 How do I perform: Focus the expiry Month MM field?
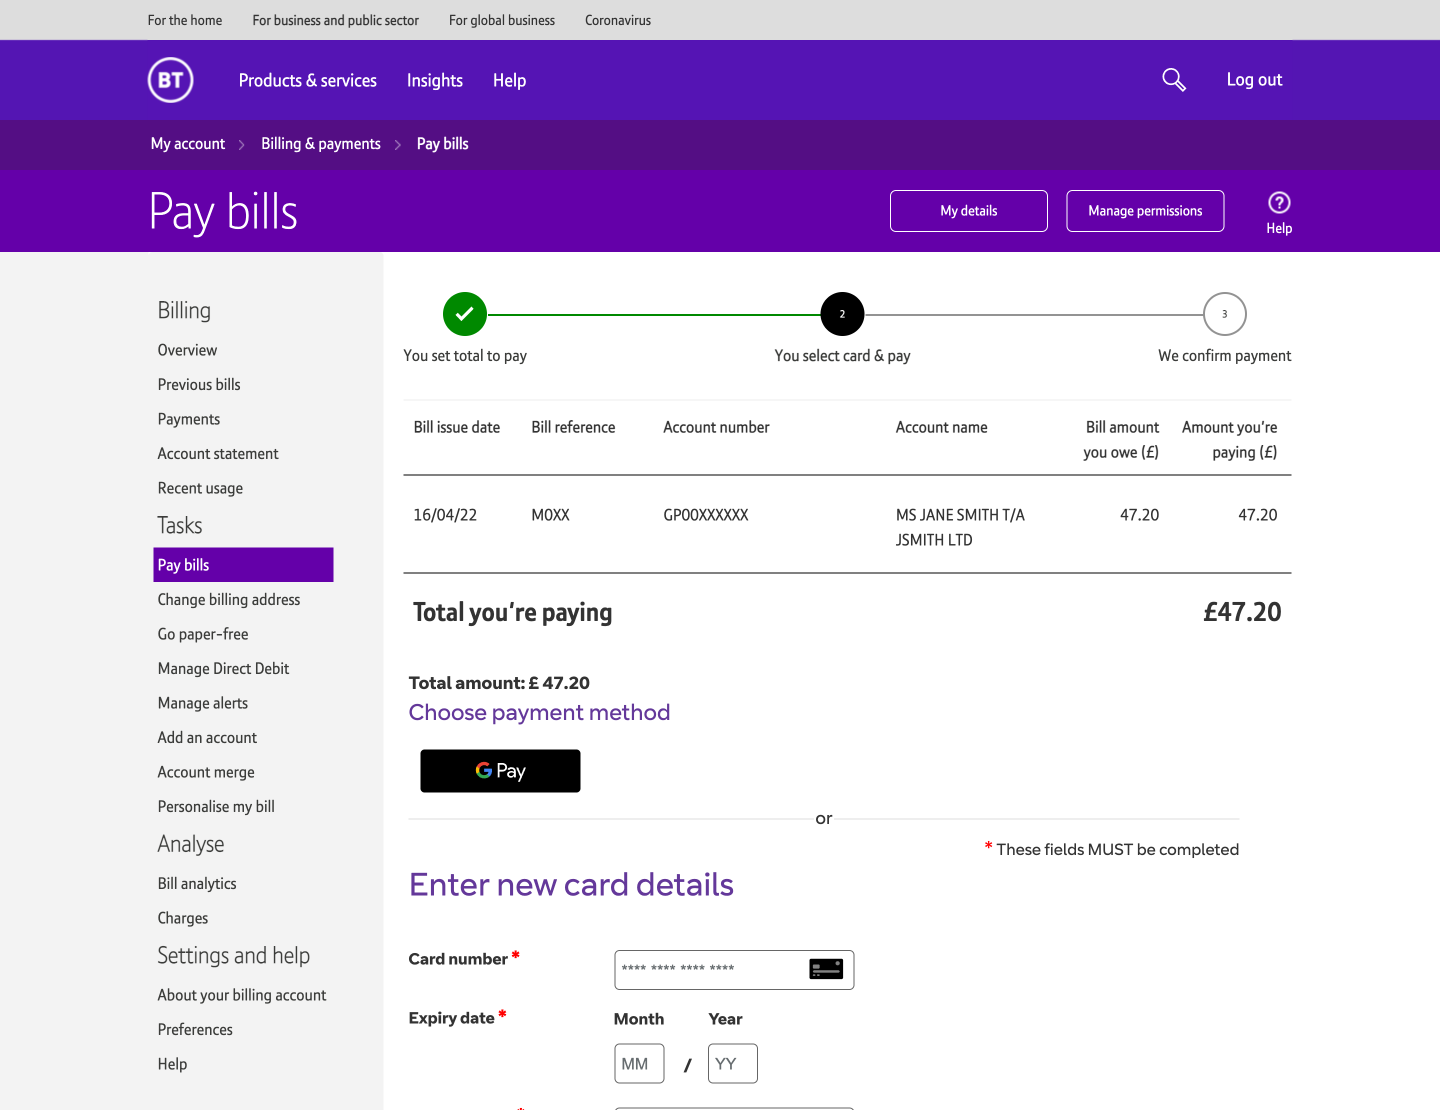pyautogui.click(x=639, y=1064)
